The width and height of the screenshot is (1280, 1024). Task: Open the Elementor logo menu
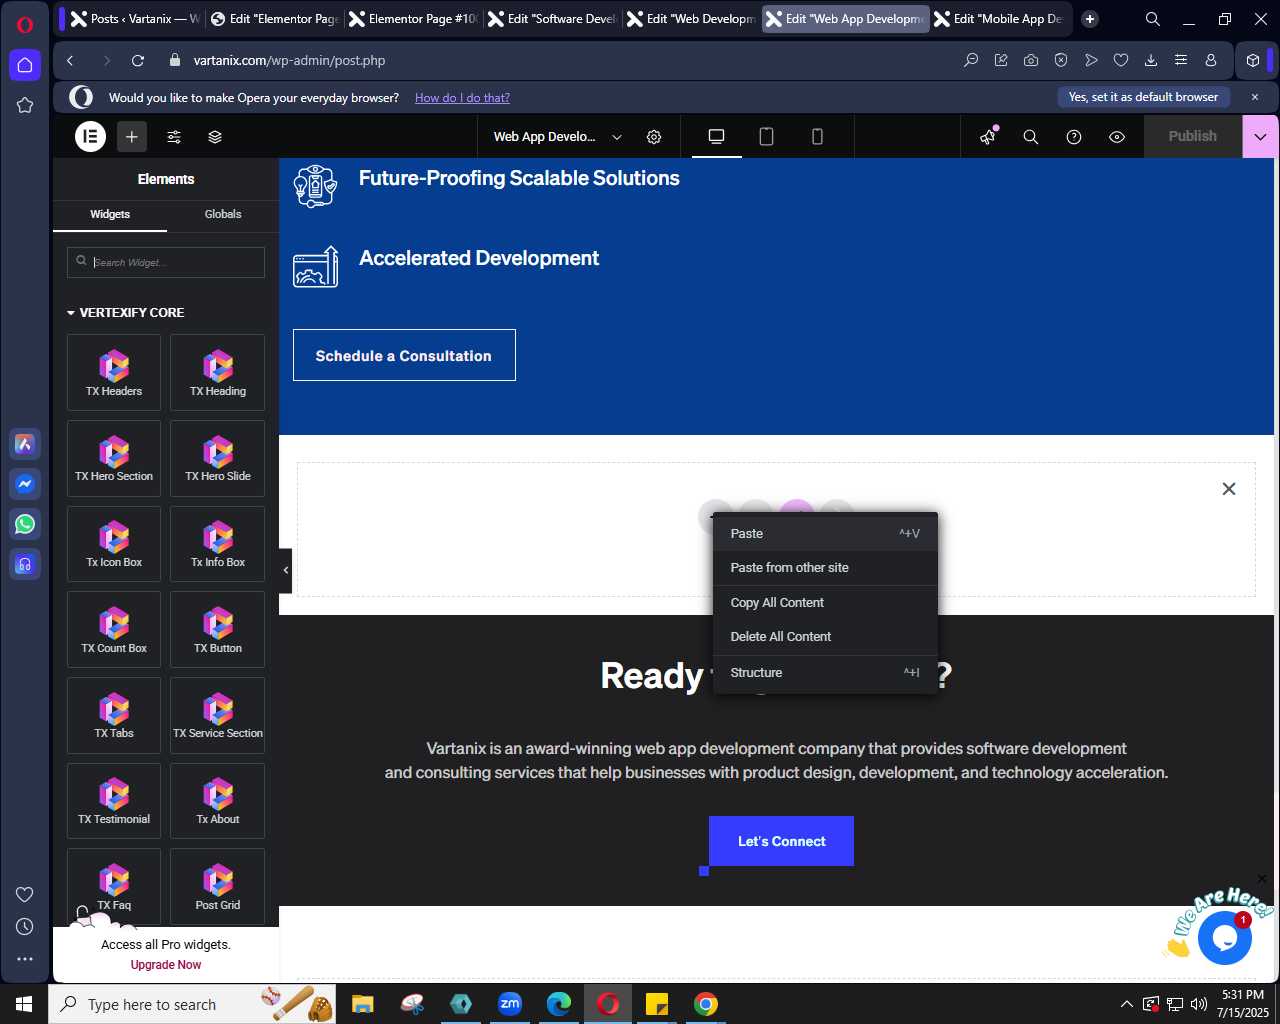pos(90,137)
